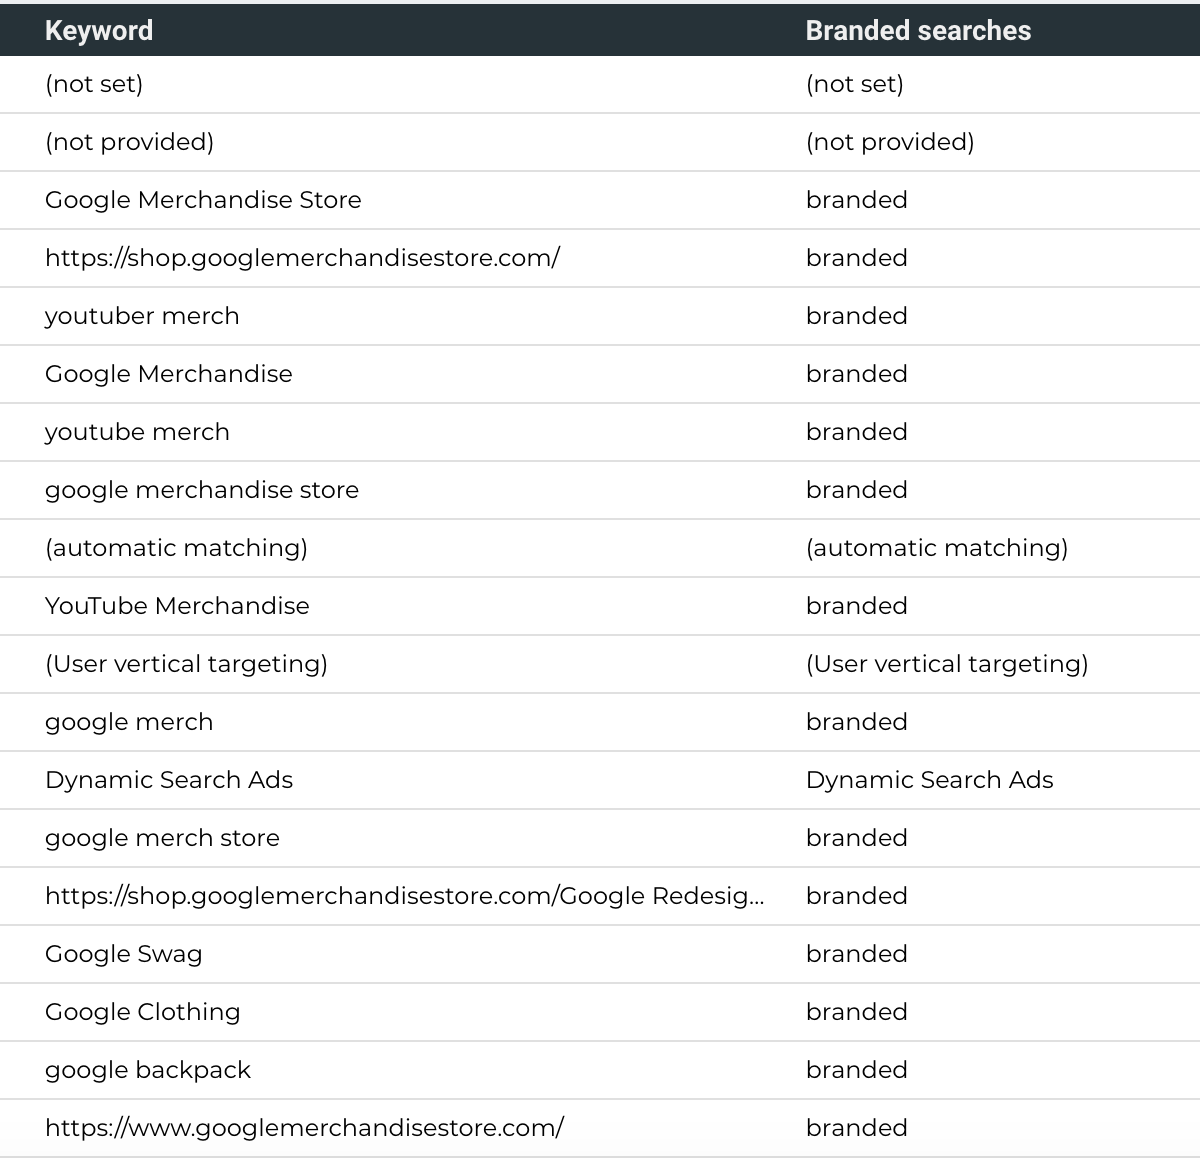Click the 'https://shop.googlemerchandisestore.com/' keyword
This screenshot has height=1158, width=1200.
302,258
